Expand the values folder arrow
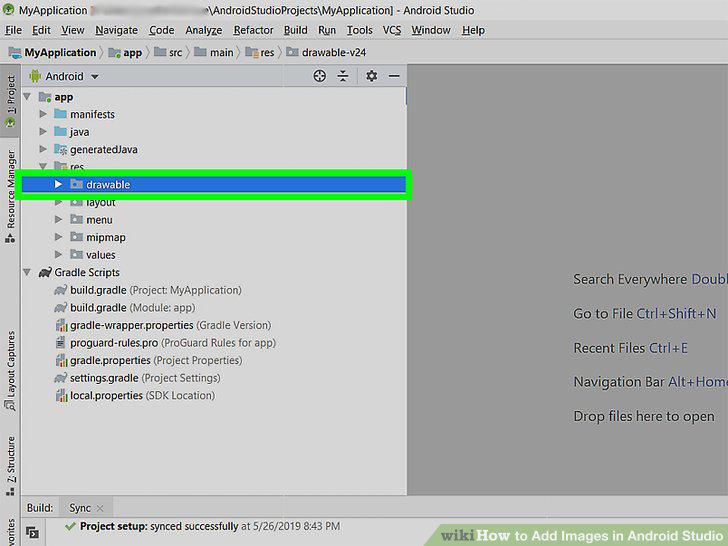This screenshot has height=546, width=728. point(58,254)
